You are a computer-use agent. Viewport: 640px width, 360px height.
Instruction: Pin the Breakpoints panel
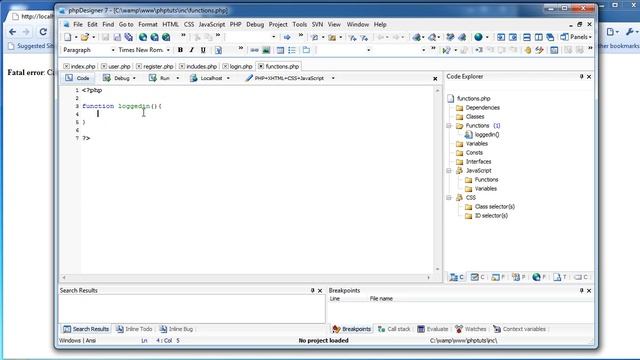582,291
